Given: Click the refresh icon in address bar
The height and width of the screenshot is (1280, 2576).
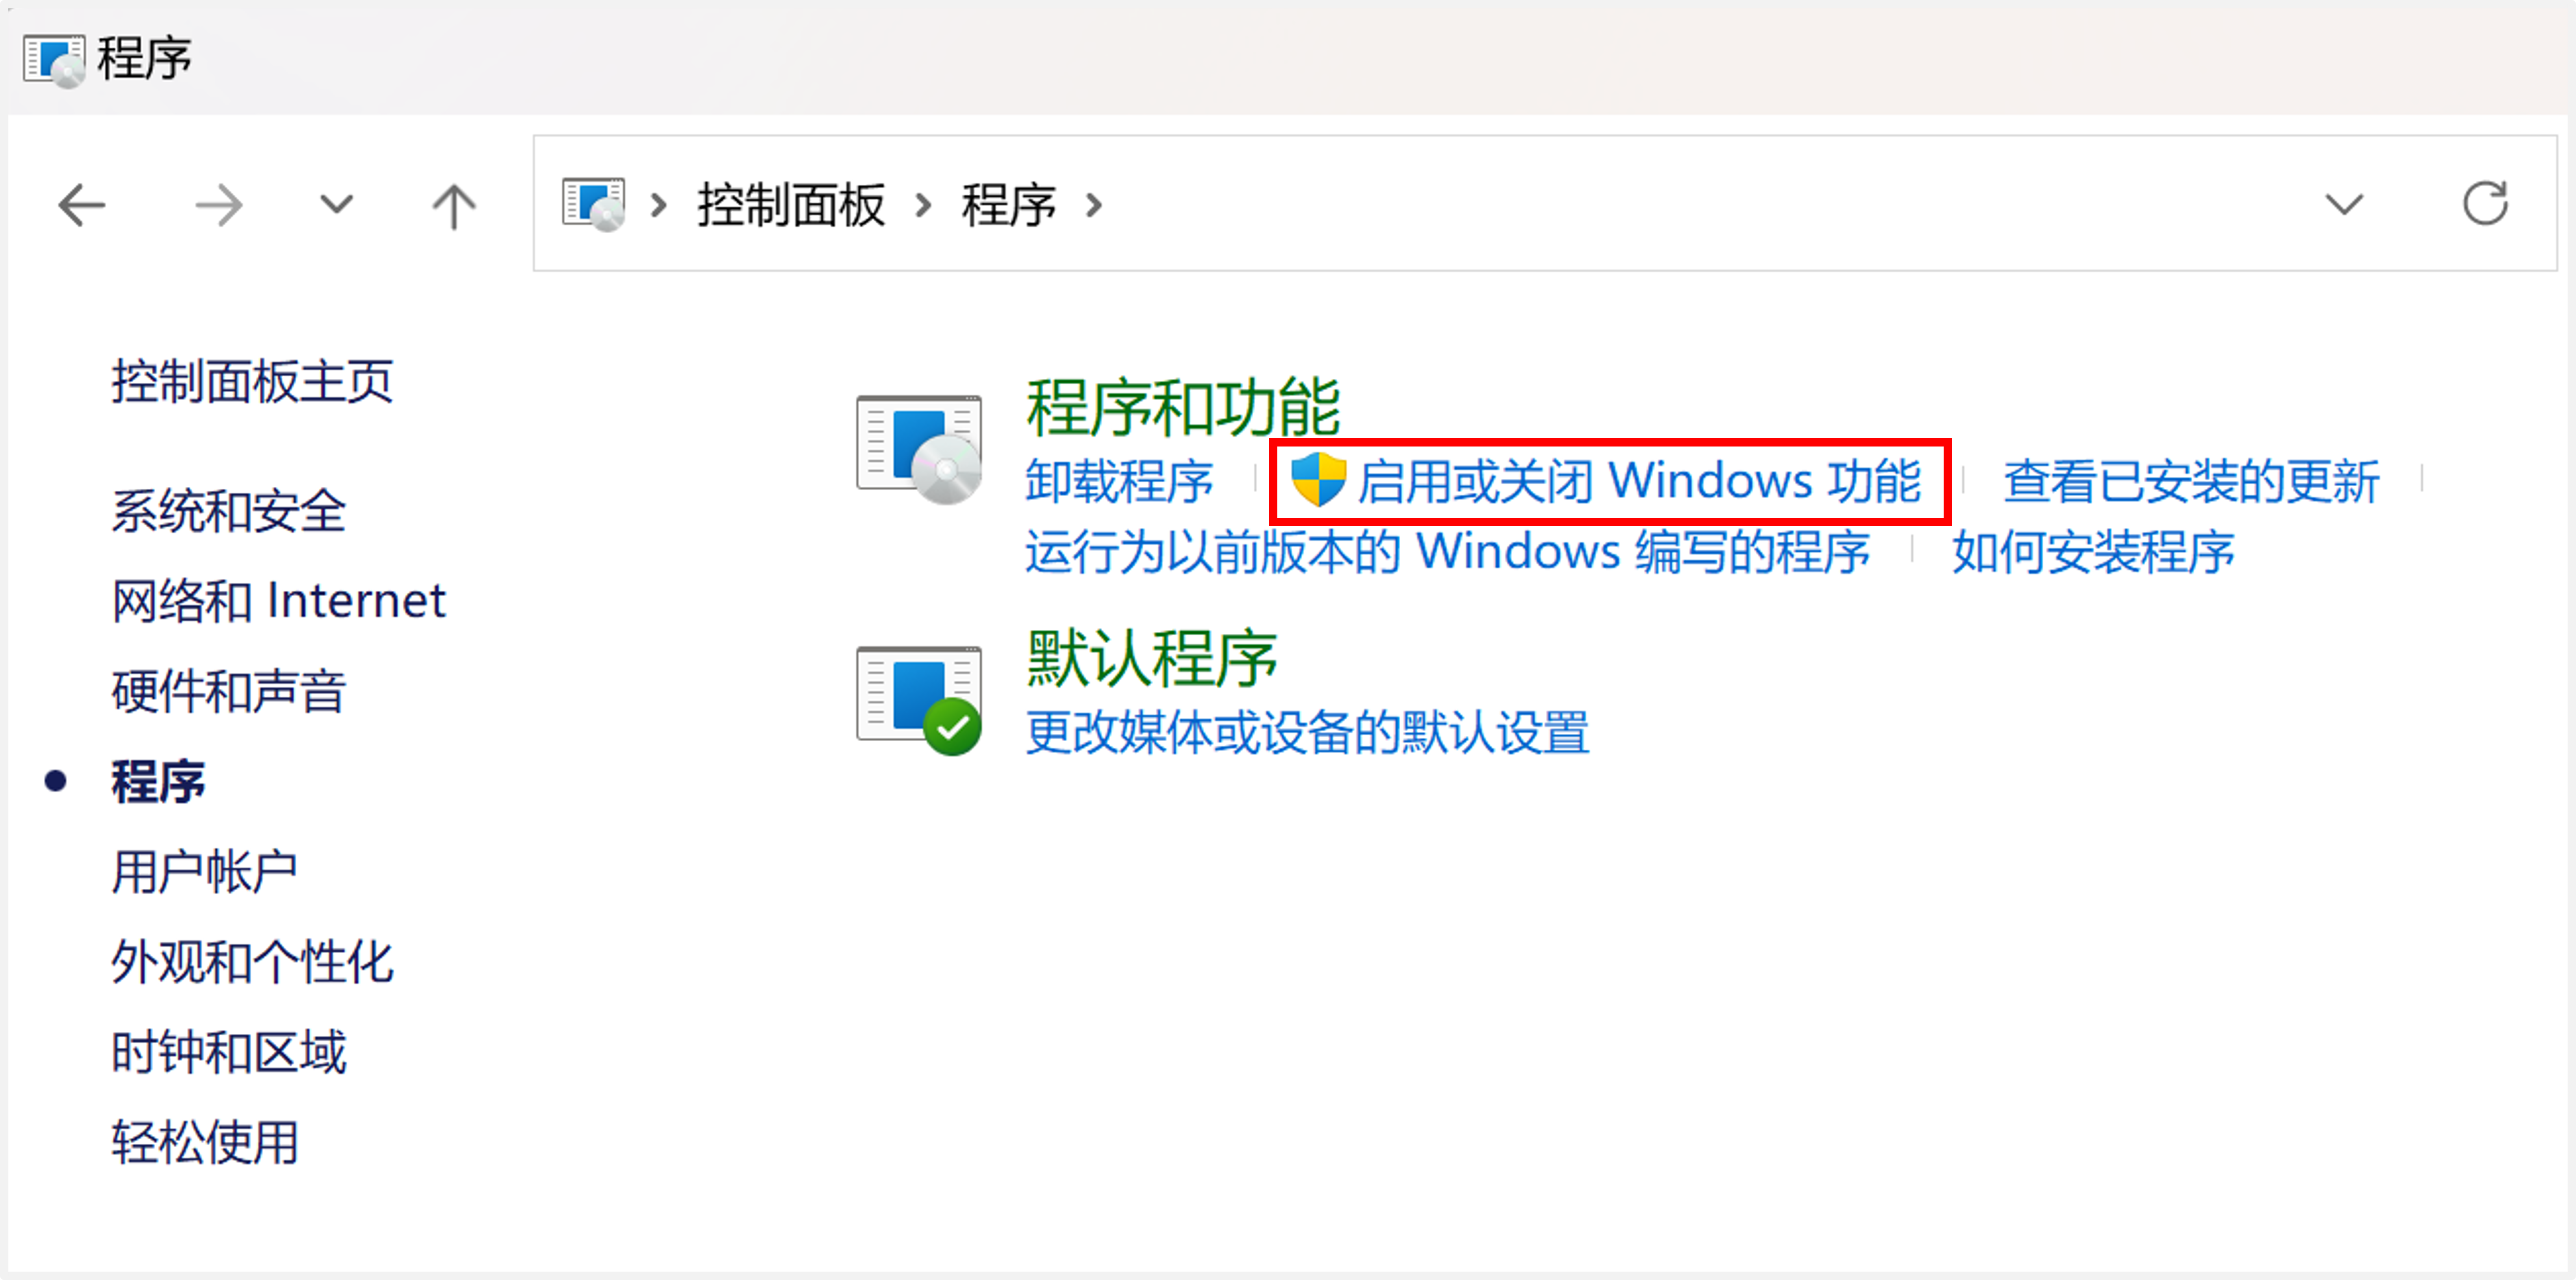Looking at the screenshot, I should (2485, 204).
